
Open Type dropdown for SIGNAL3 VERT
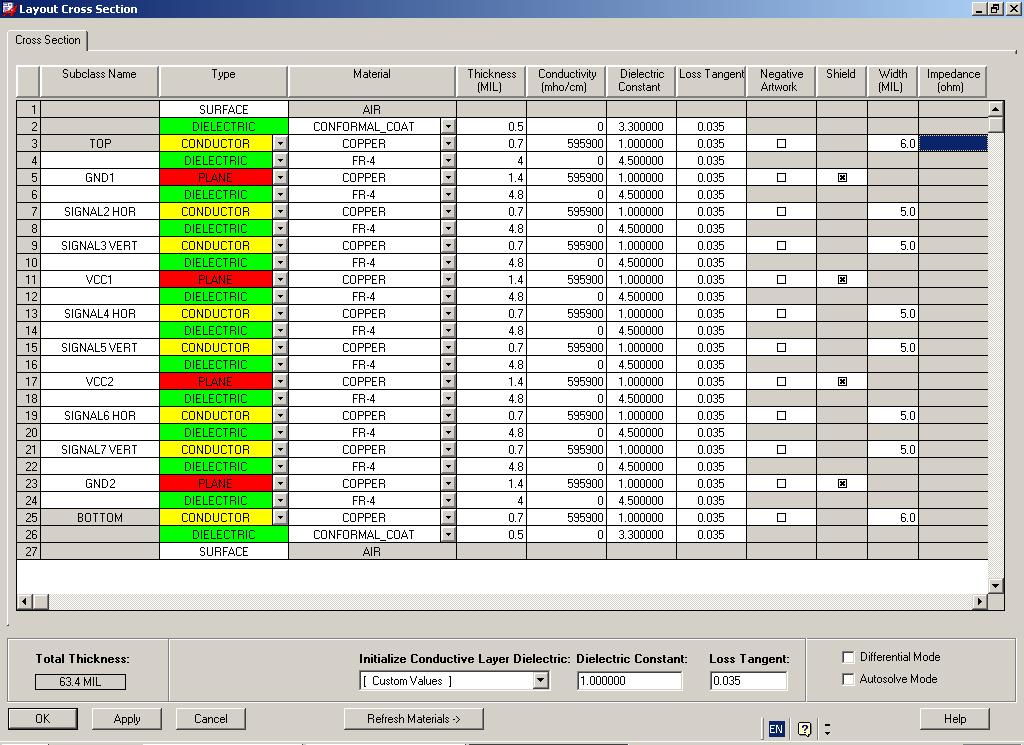[280, 246]
